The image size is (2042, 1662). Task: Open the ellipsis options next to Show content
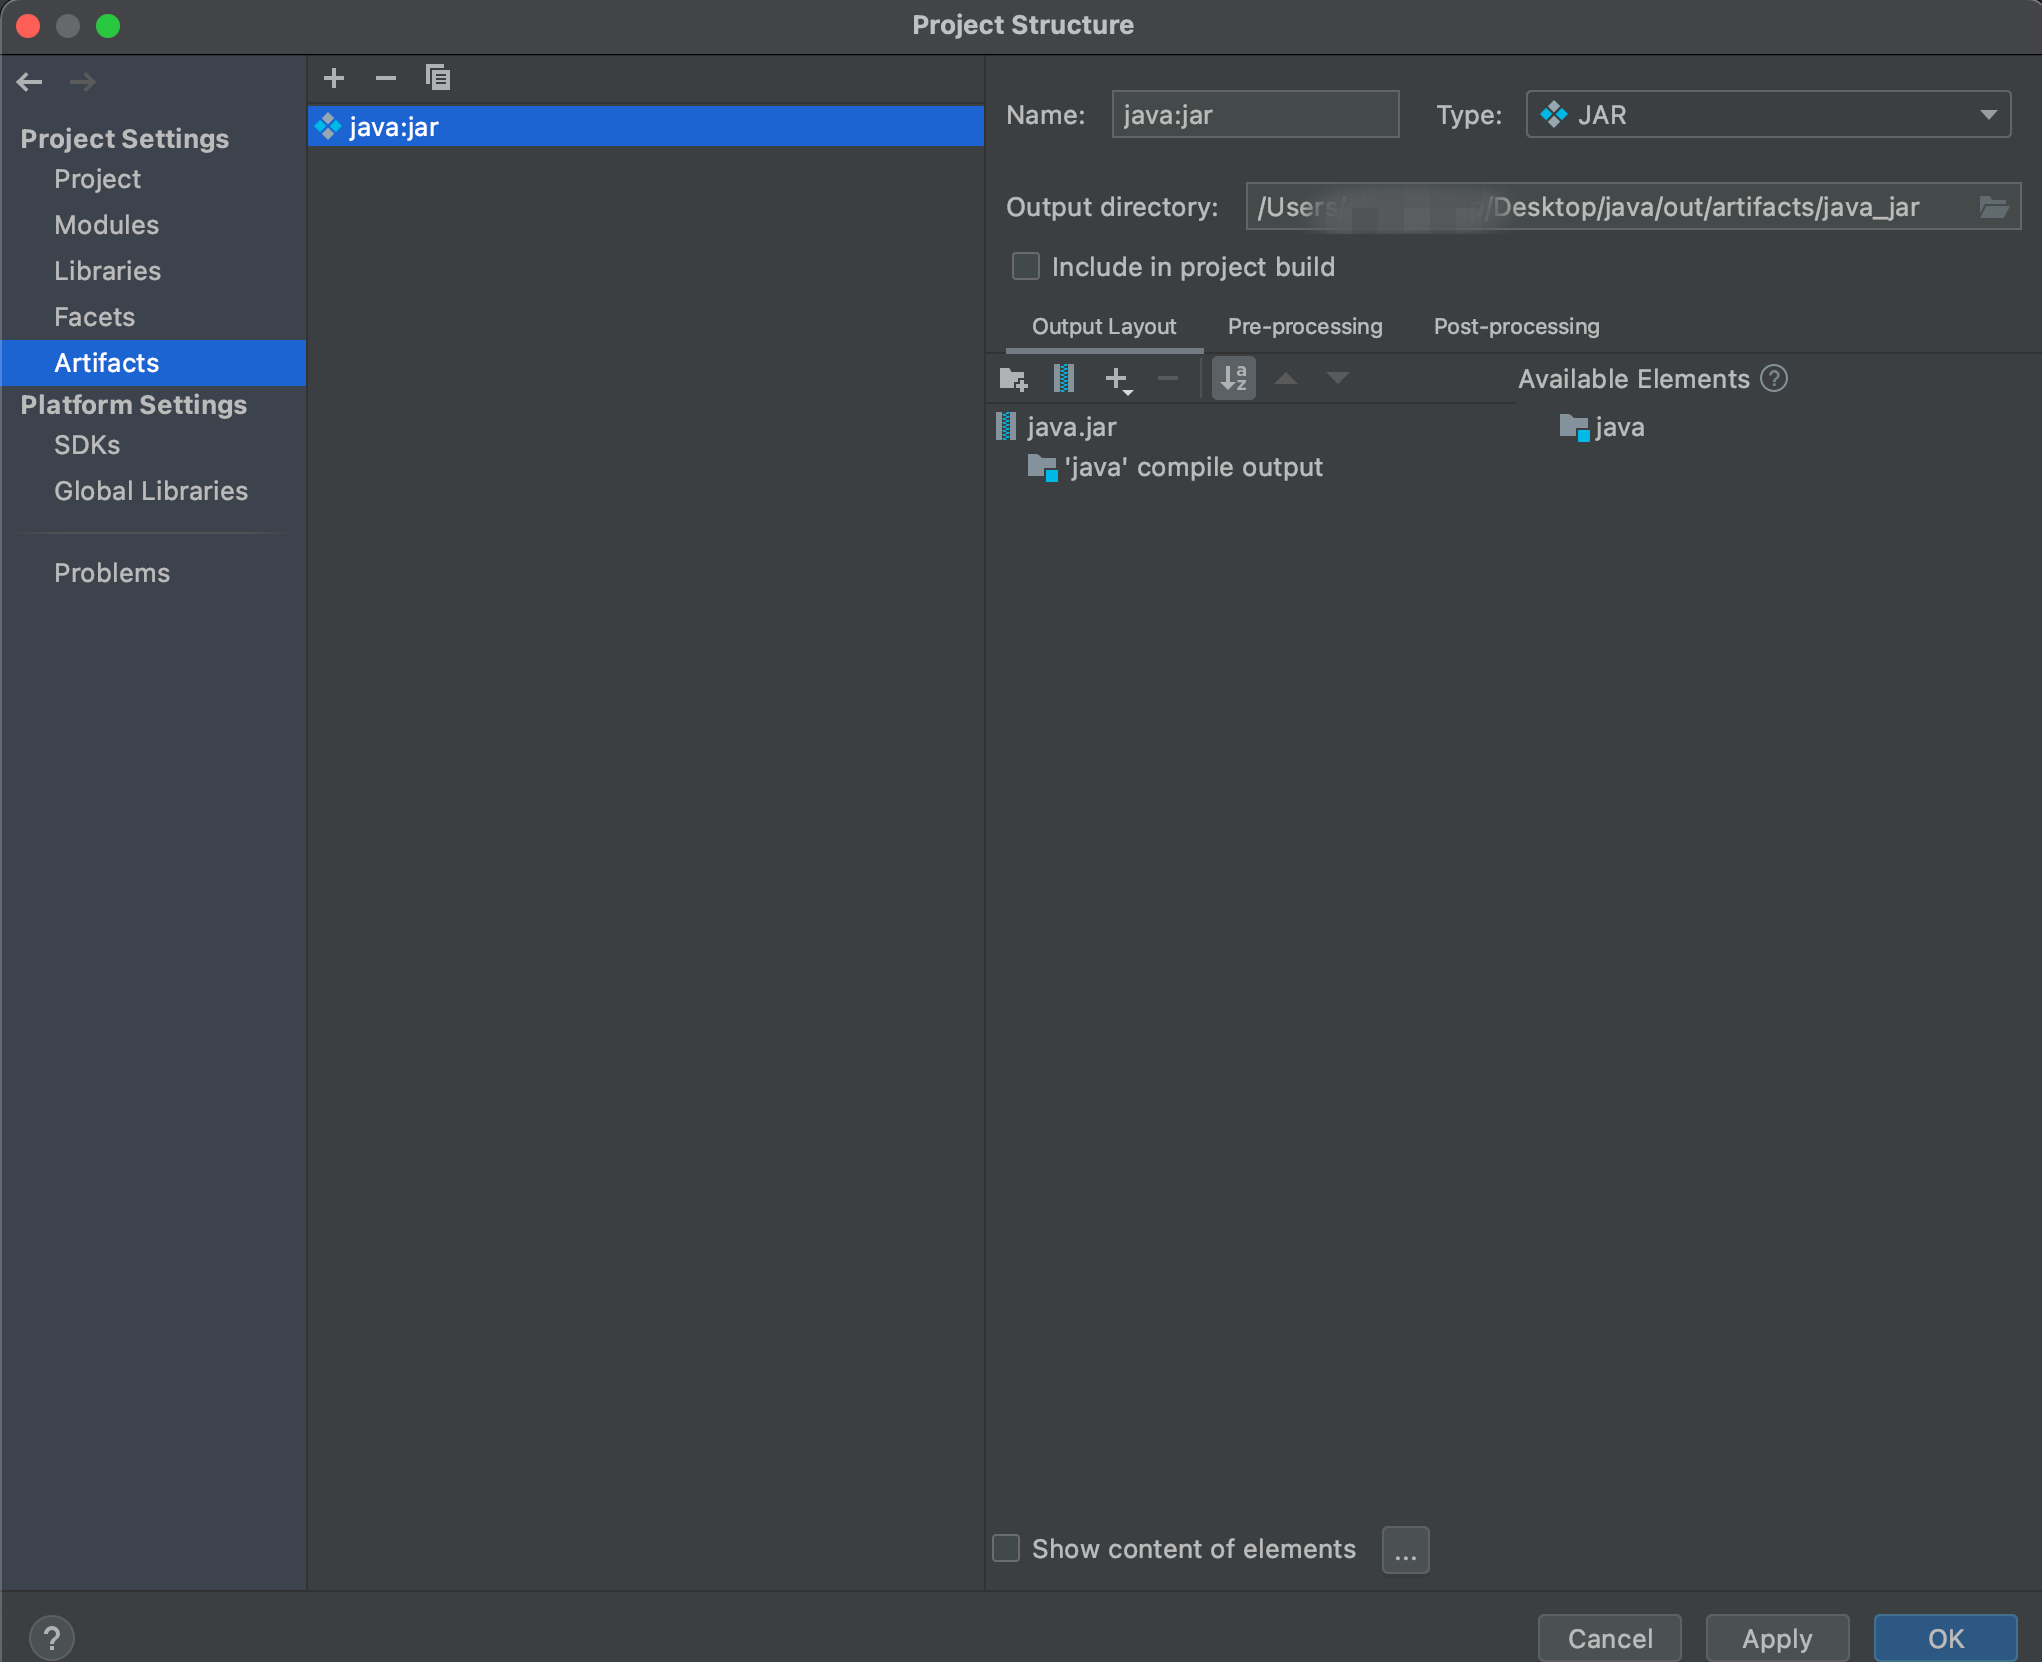pos(1405,1550)
